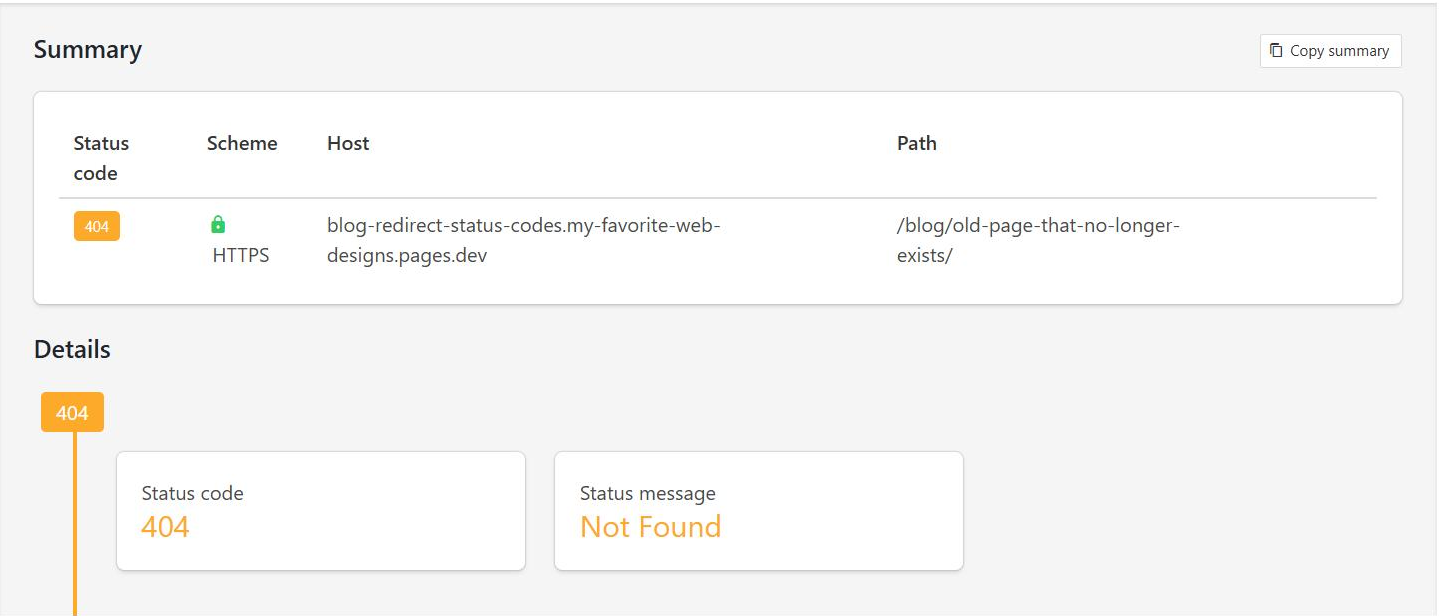
Task: Click the /blog/old-page-that-no-longer-exists/ path
Action: (1038, 241)
